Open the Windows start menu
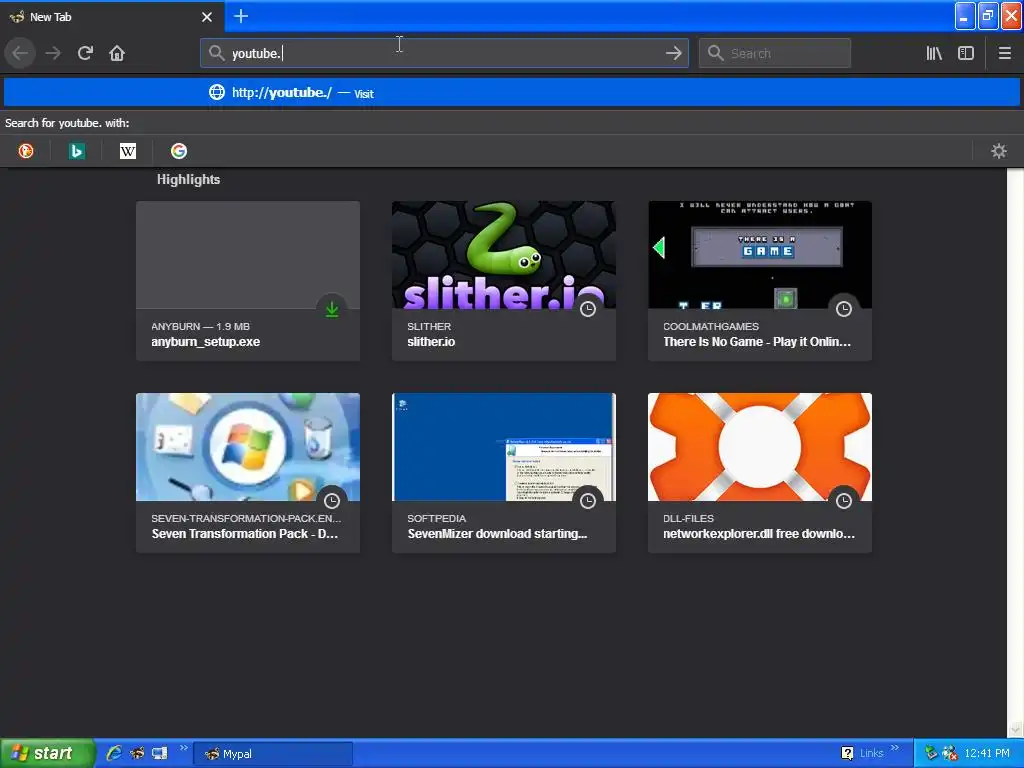The image size is (1024, 768). pos(47,754)
